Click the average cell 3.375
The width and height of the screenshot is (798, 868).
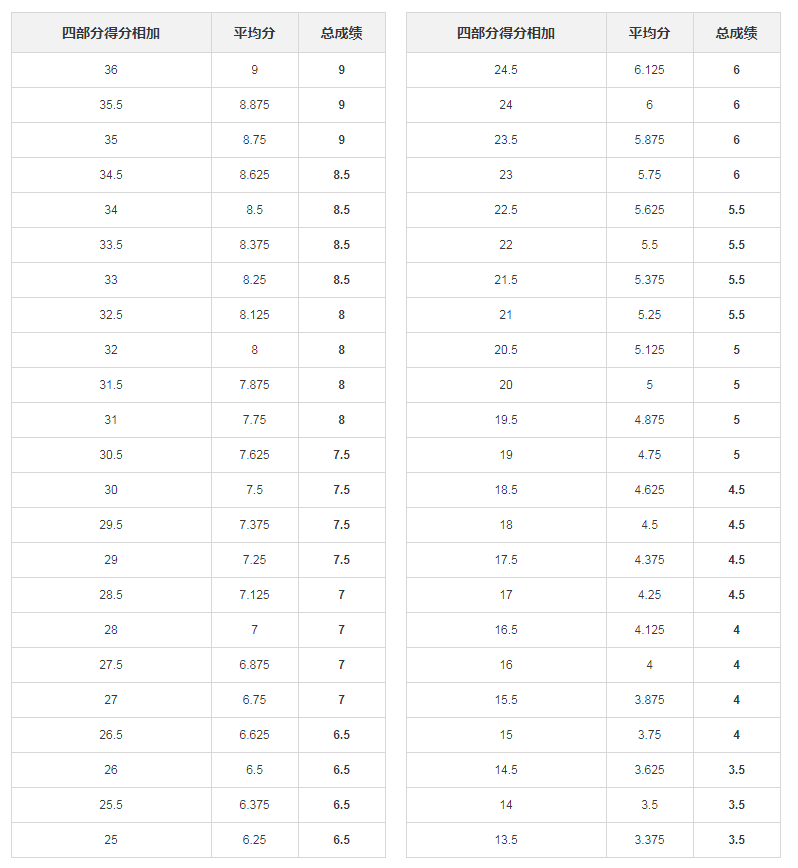[x=649, y=840]
